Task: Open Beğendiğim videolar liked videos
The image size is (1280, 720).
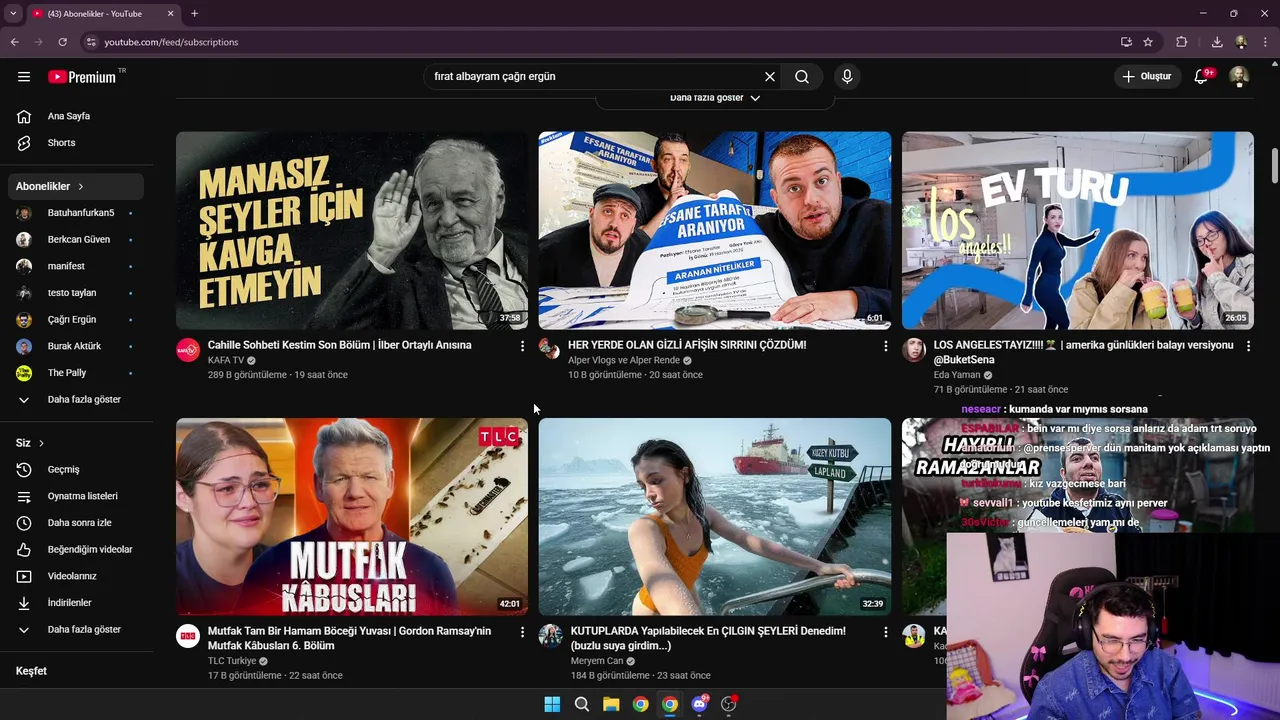Action: coord(78,550)
